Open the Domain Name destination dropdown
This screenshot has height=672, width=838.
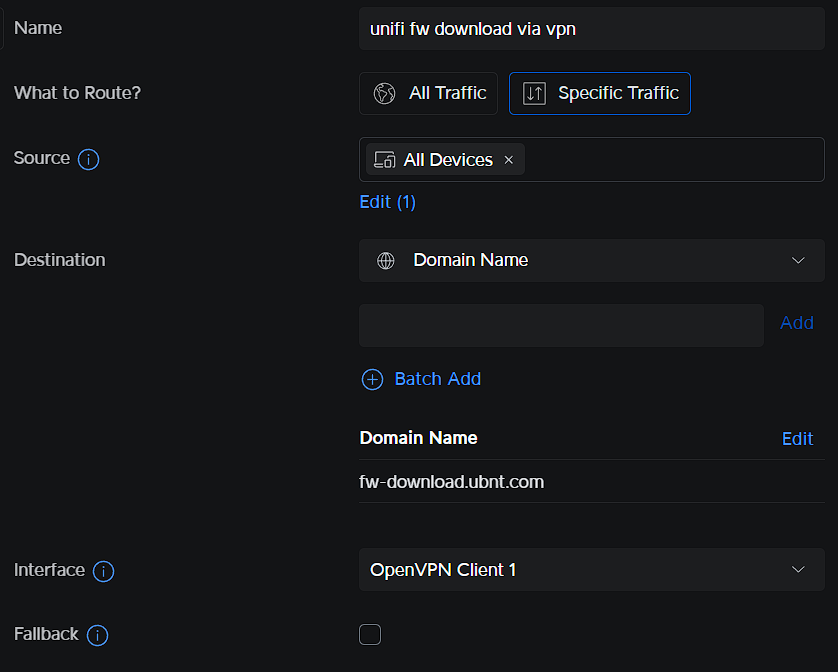pos(591,260)
